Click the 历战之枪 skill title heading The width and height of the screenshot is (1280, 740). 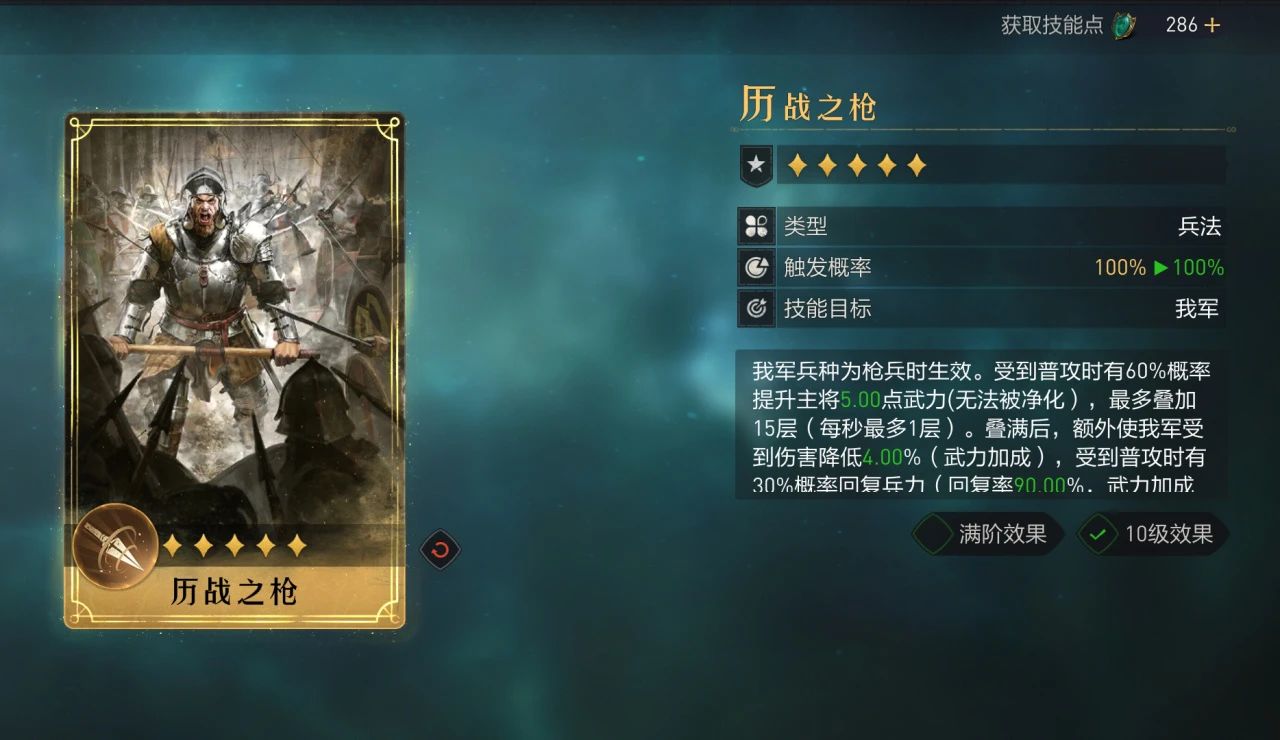(x=807, y=104)
